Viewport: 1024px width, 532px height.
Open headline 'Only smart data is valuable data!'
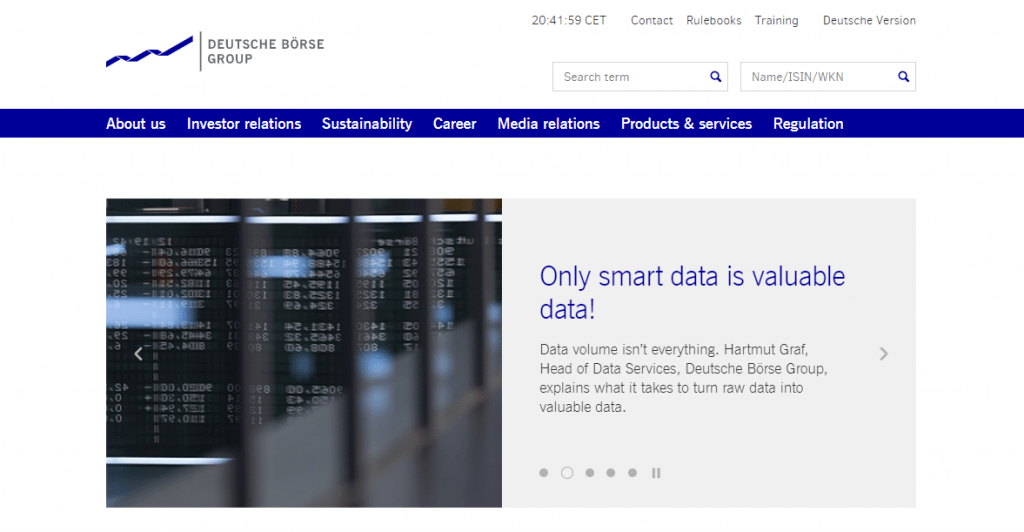[692, 292]
